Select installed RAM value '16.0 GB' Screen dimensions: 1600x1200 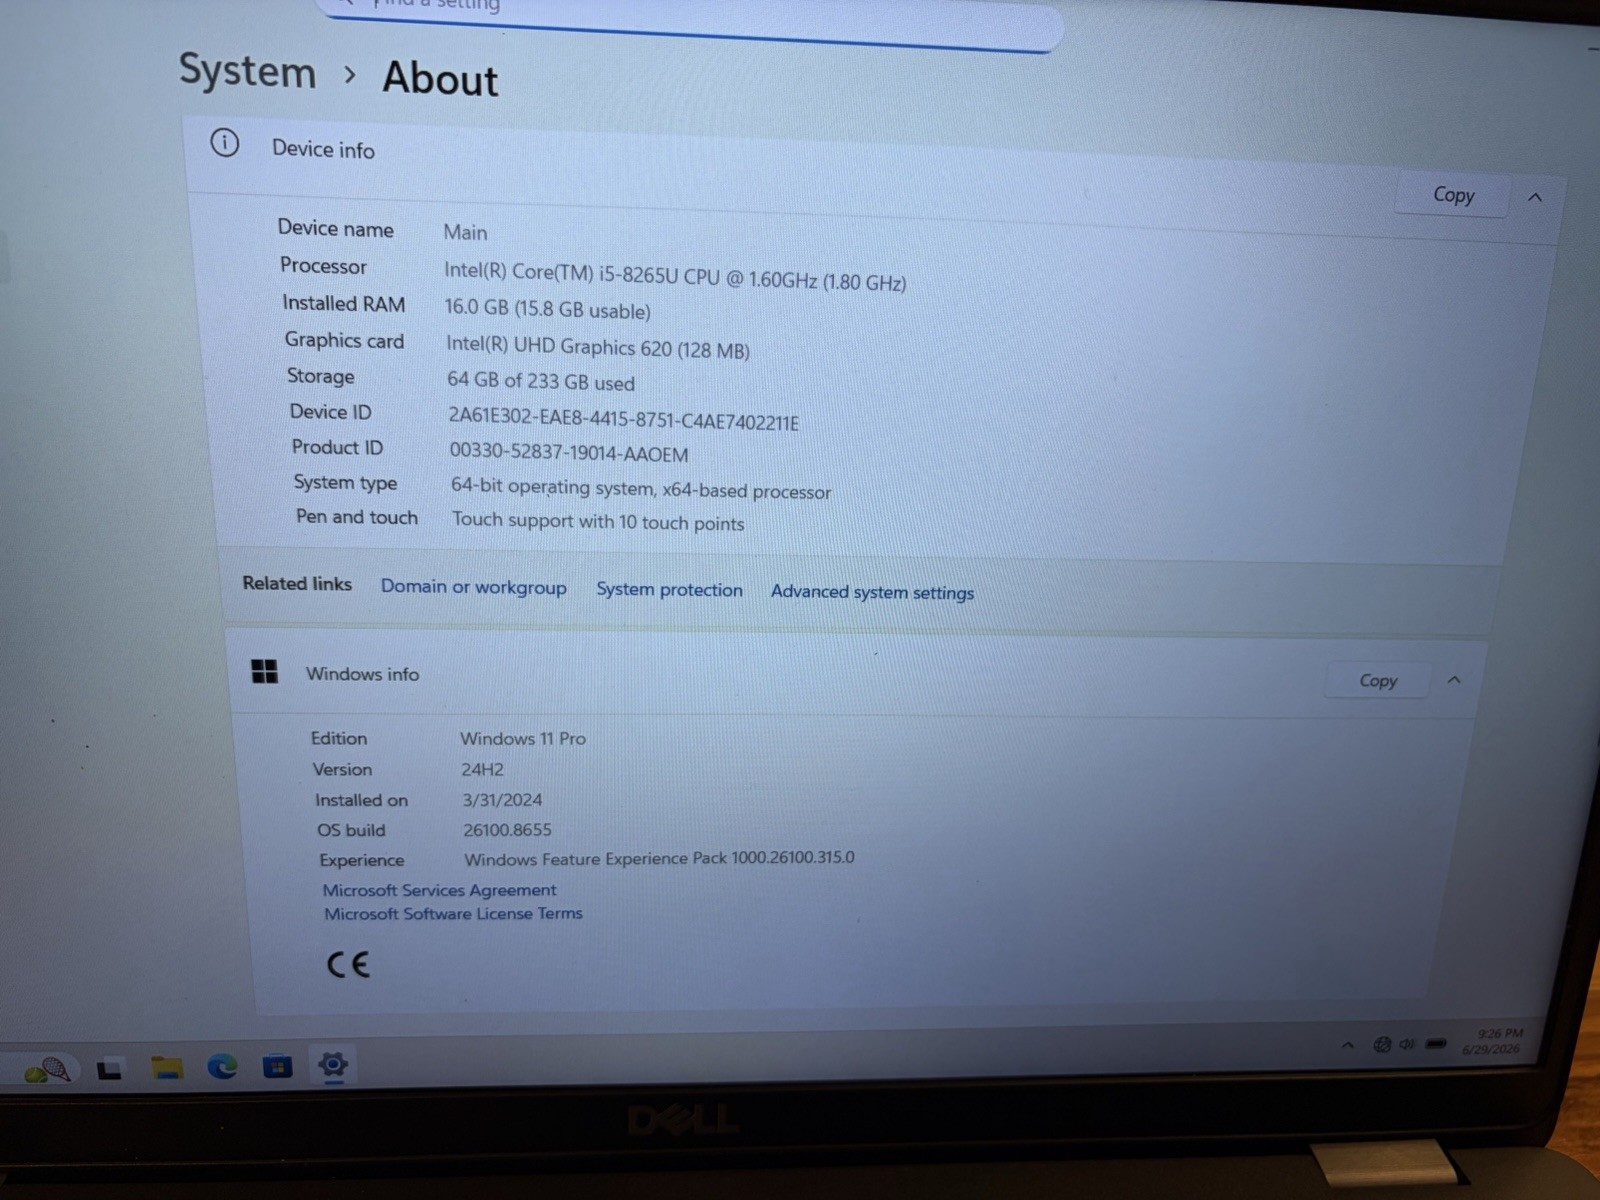pos(477,307)
